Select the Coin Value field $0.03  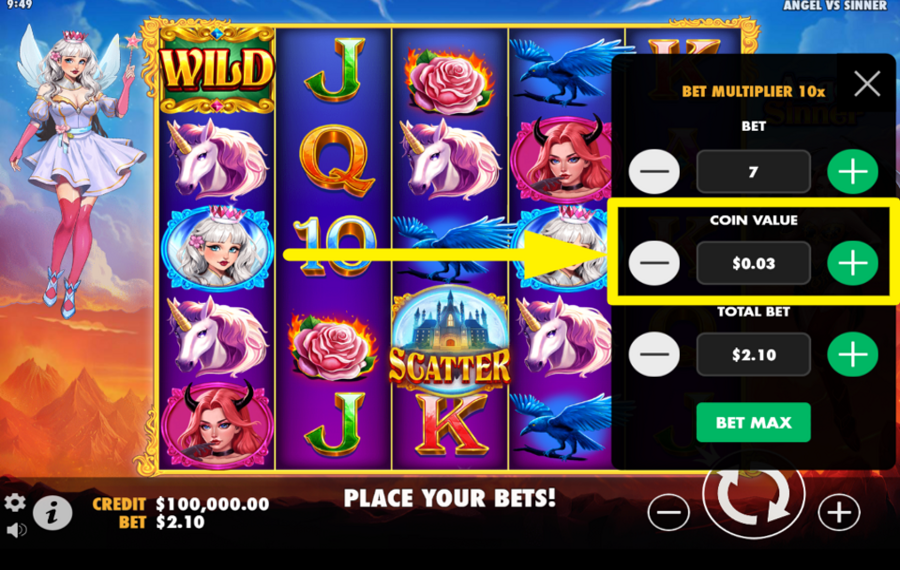[x=753, y=263]
